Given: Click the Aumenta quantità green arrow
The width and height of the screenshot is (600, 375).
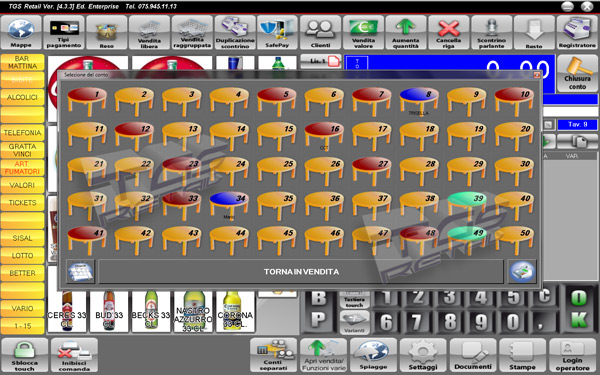Looking at the screenshot, I should click(x=406, y=33).
